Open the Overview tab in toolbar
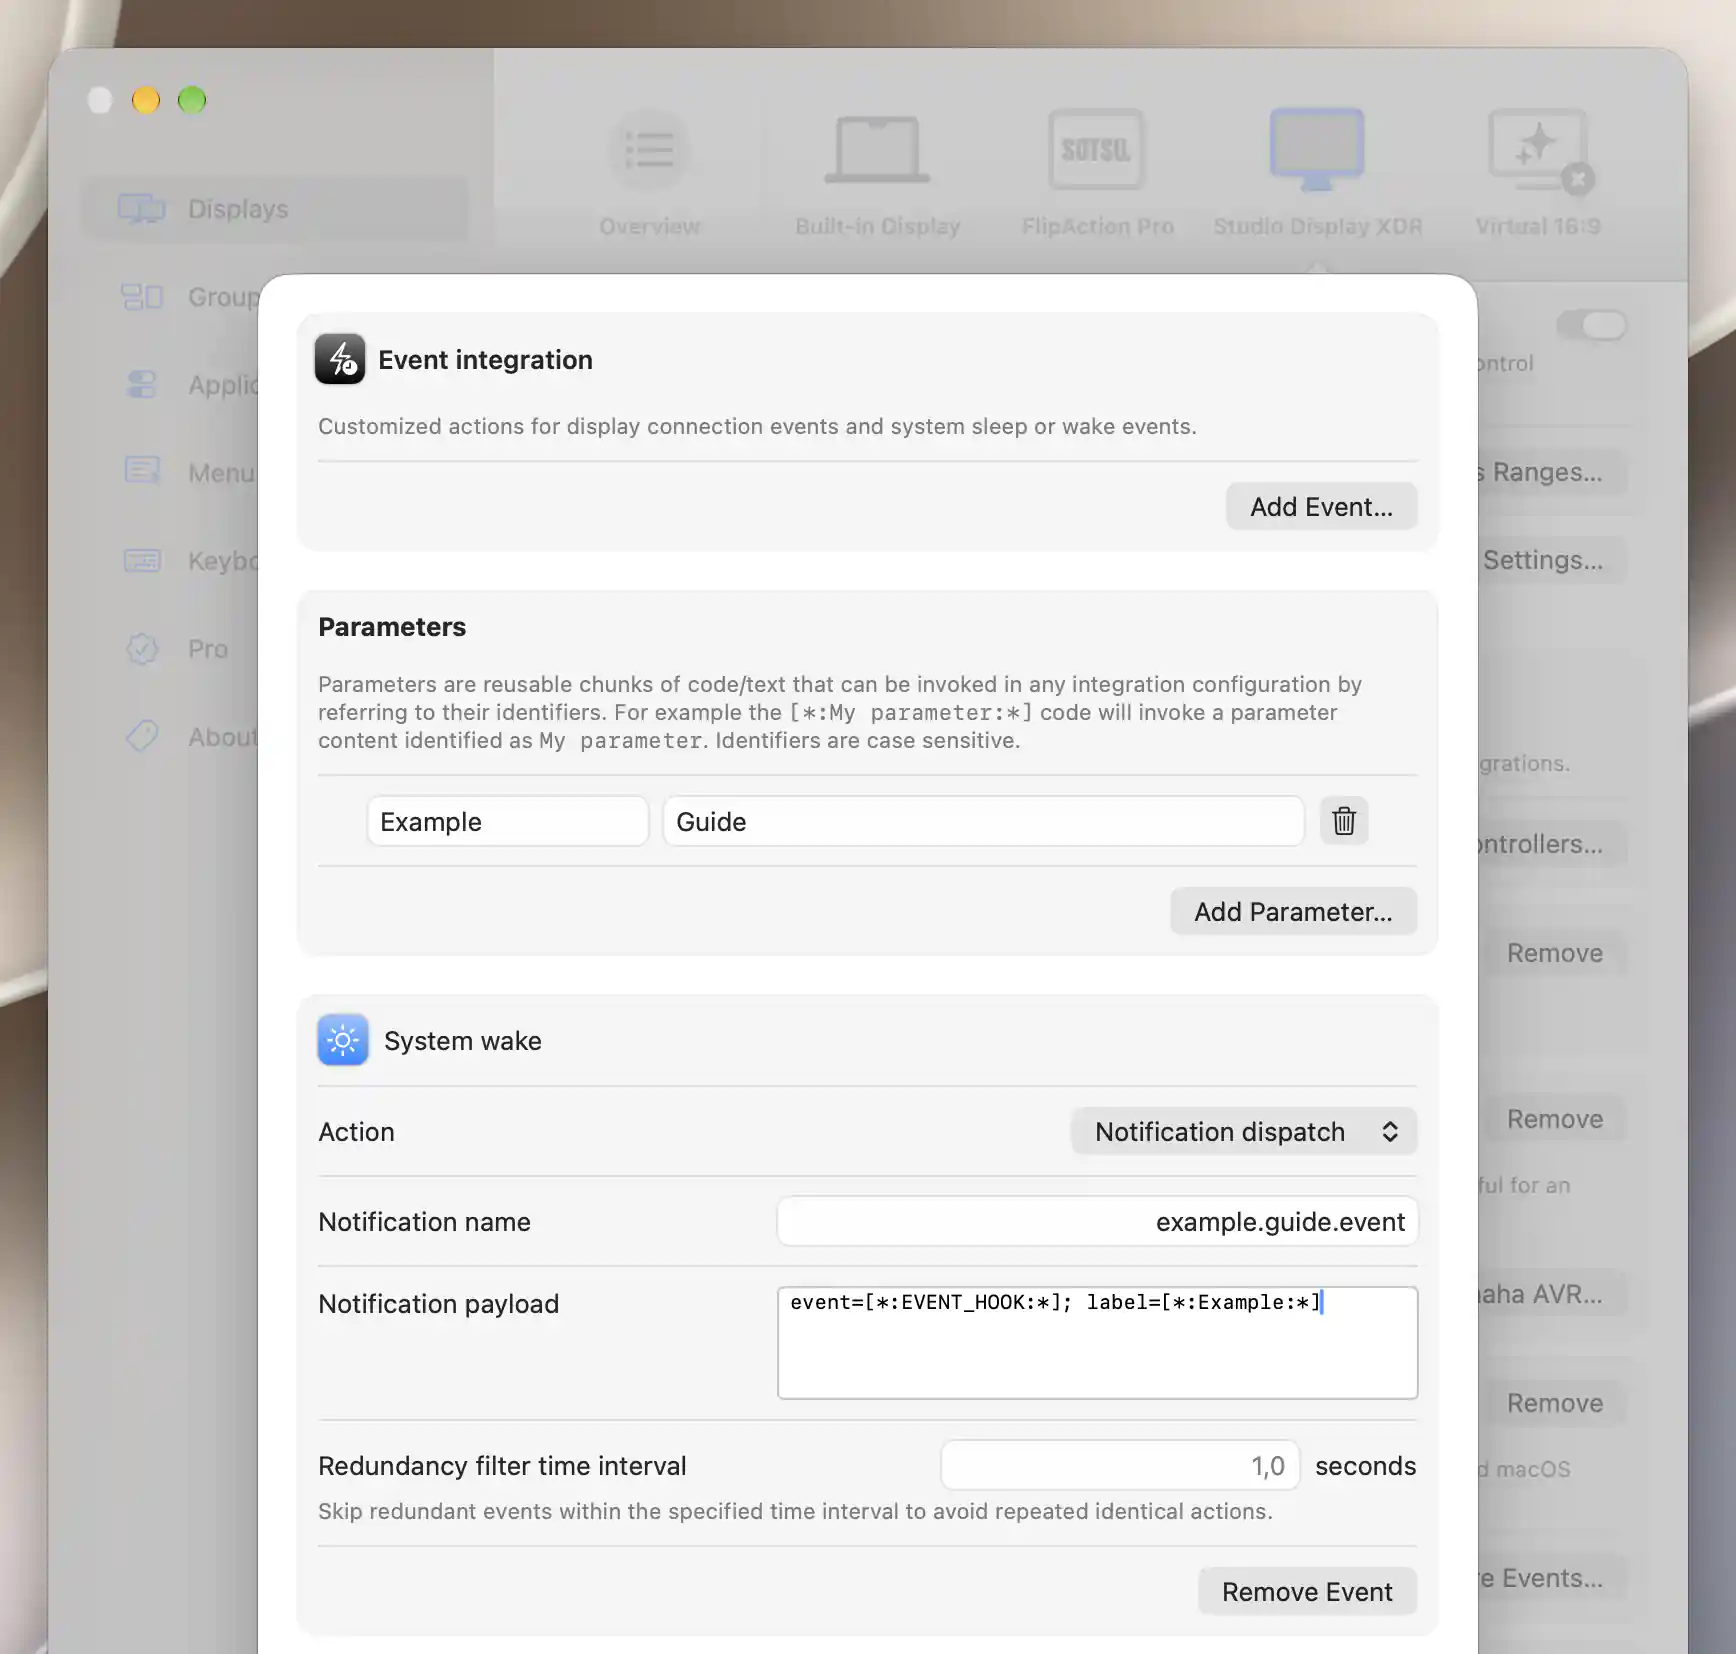The image size is (1736, 1654). [649, 172]
